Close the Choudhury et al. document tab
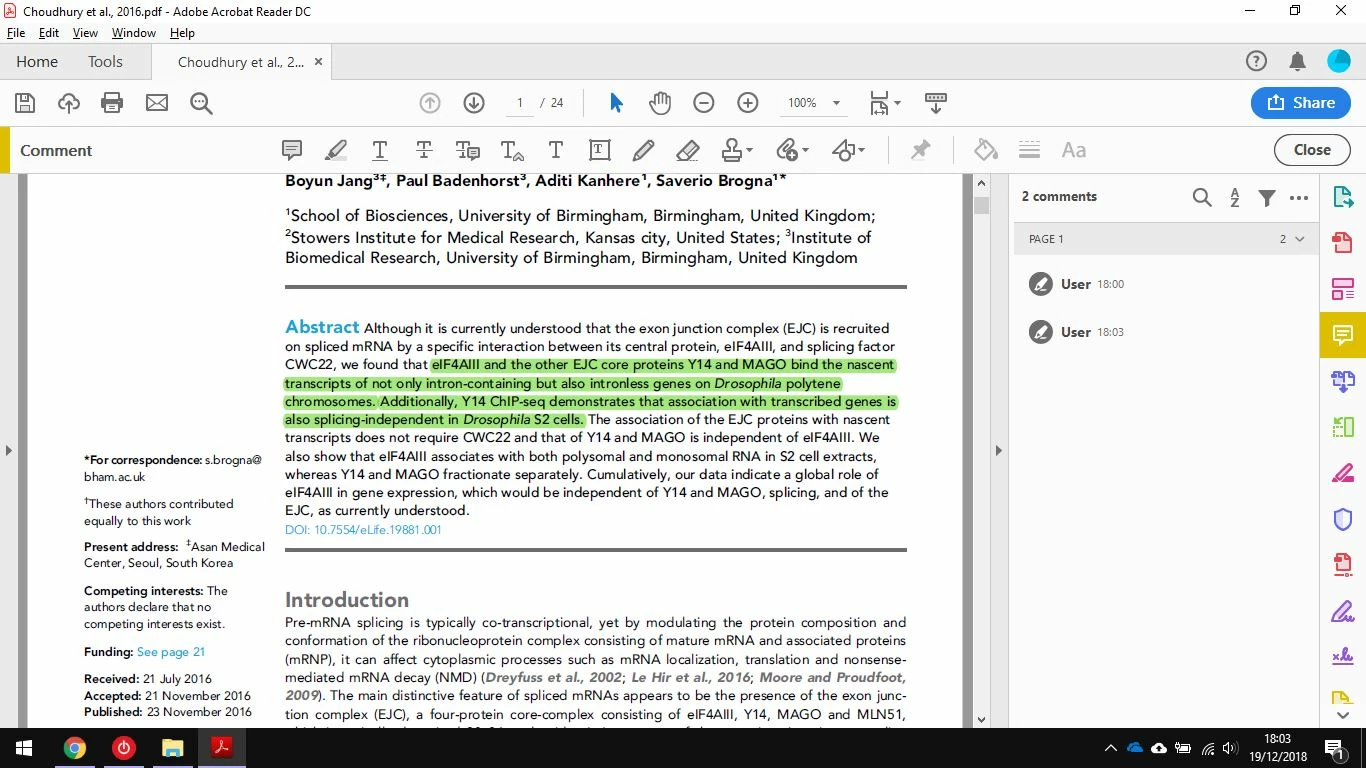Image resolution: width=1366 pixels, height=768 pixels. click(x=318, y=62)
